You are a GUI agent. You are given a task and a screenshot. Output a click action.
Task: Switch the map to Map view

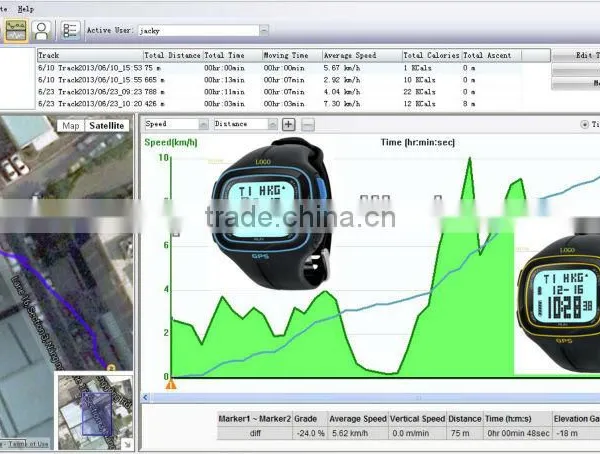click(x=71, y=126)
